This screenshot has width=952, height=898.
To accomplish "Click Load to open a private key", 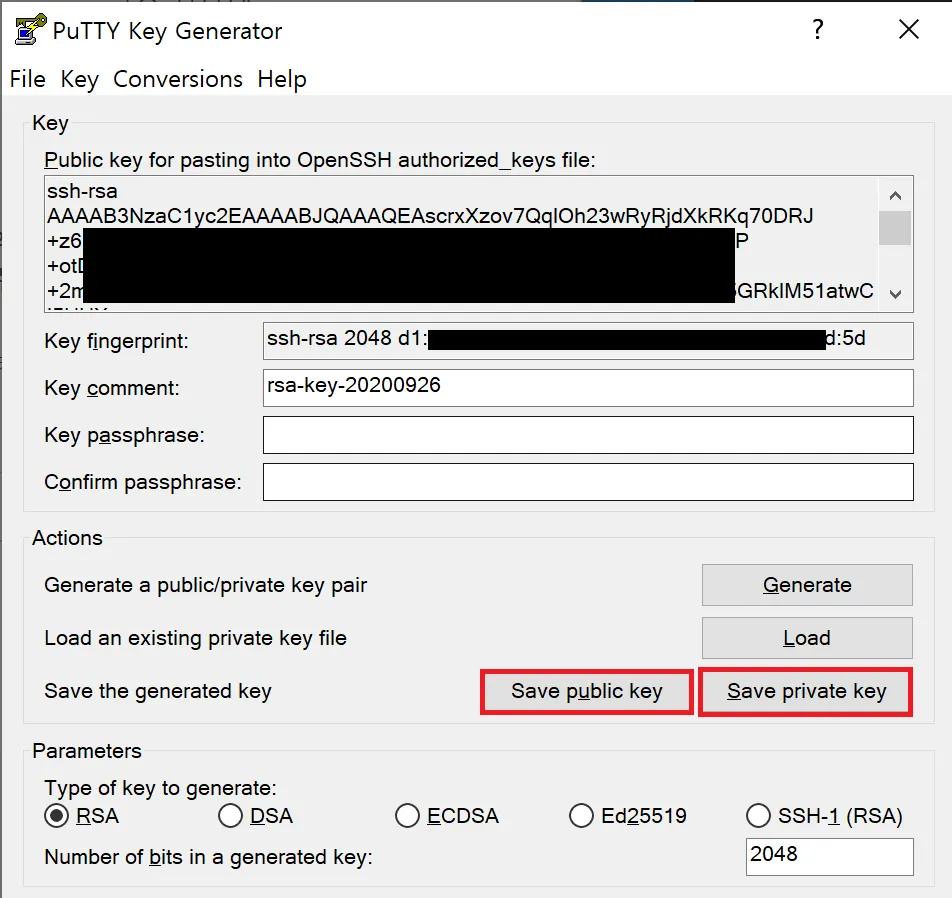I will tap(807, 638).
